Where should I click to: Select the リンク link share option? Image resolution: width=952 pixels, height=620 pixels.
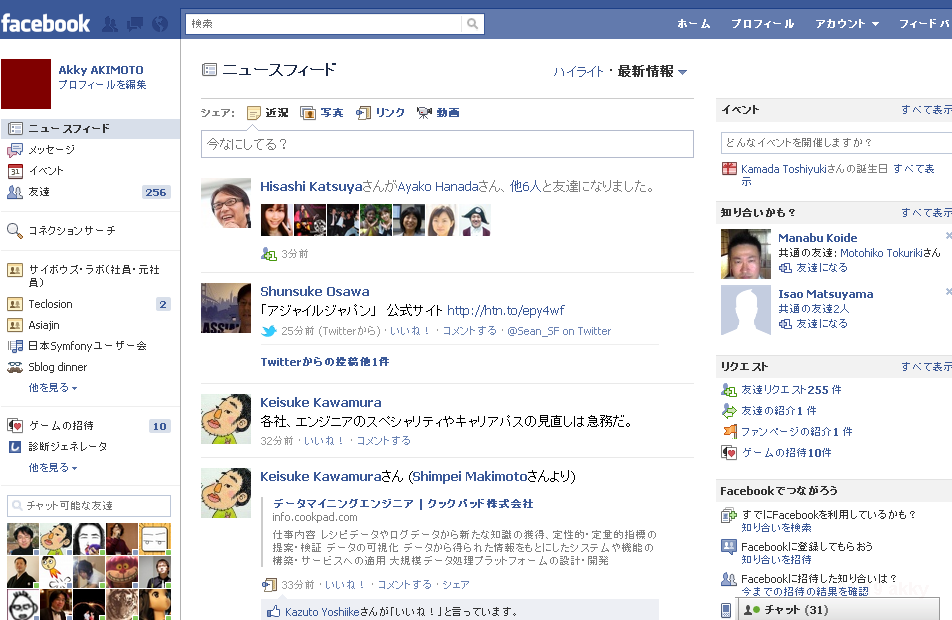click(x=381, y=113)
